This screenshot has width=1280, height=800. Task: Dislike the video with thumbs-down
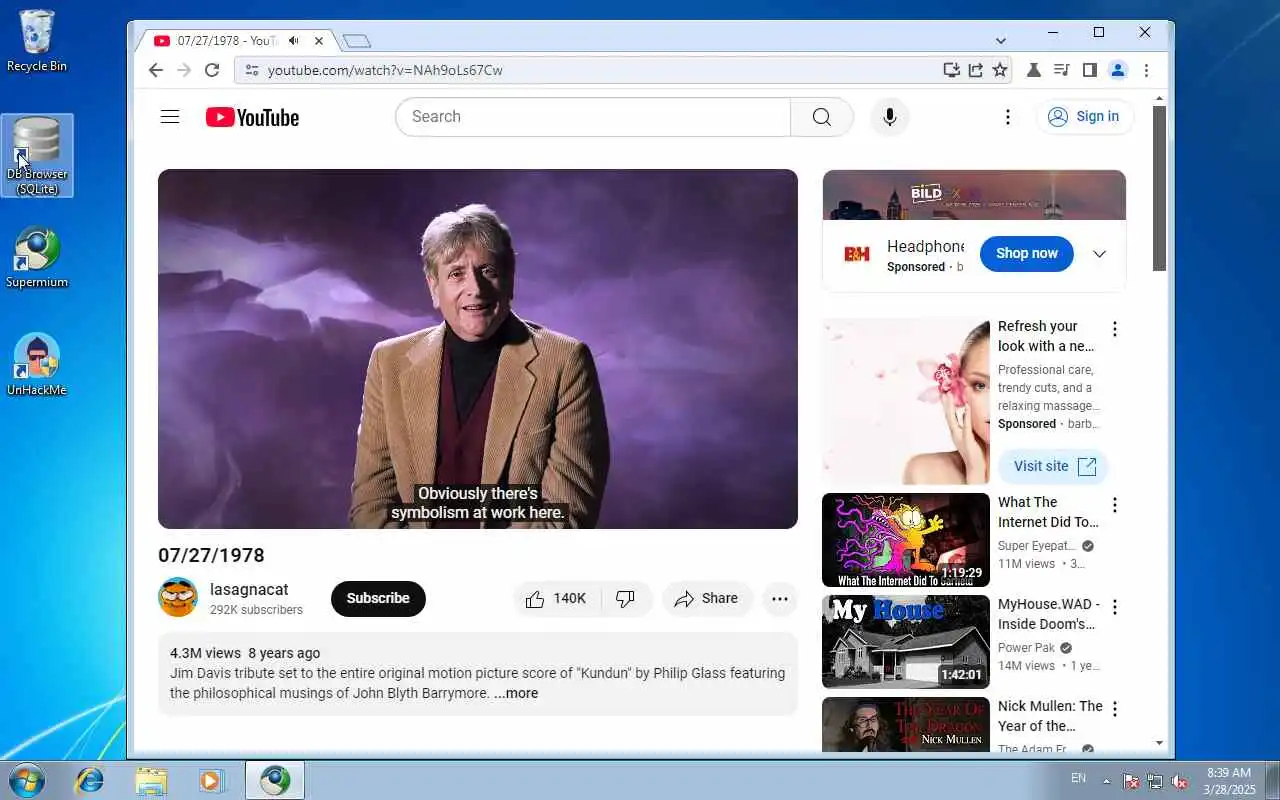point(626,599)
